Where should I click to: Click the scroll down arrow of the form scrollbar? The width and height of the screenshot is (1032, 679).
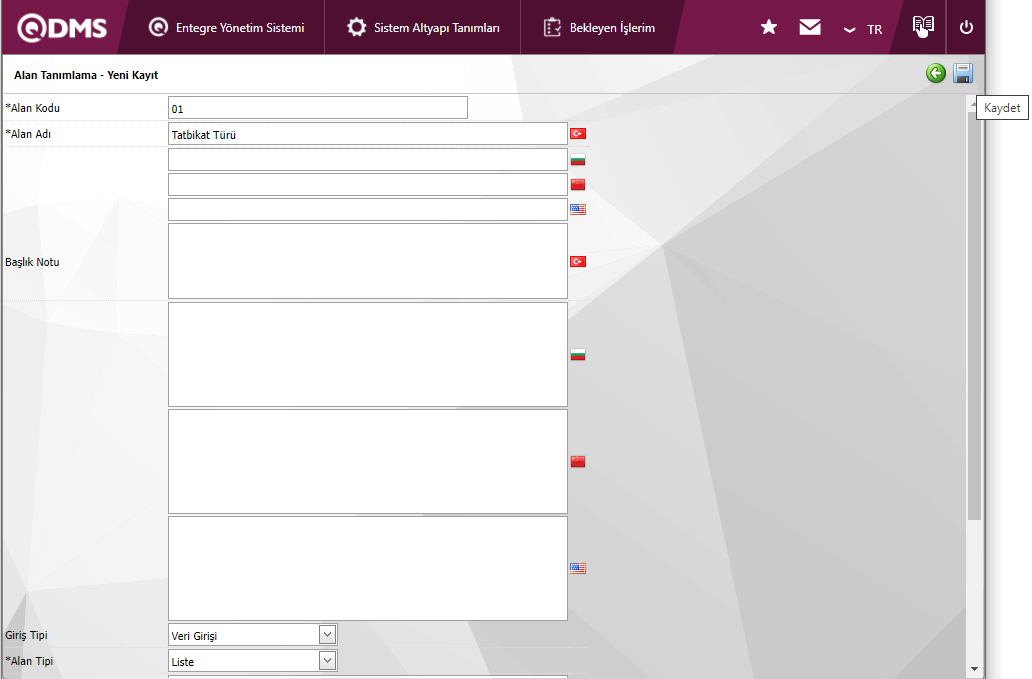click(974, 668)
